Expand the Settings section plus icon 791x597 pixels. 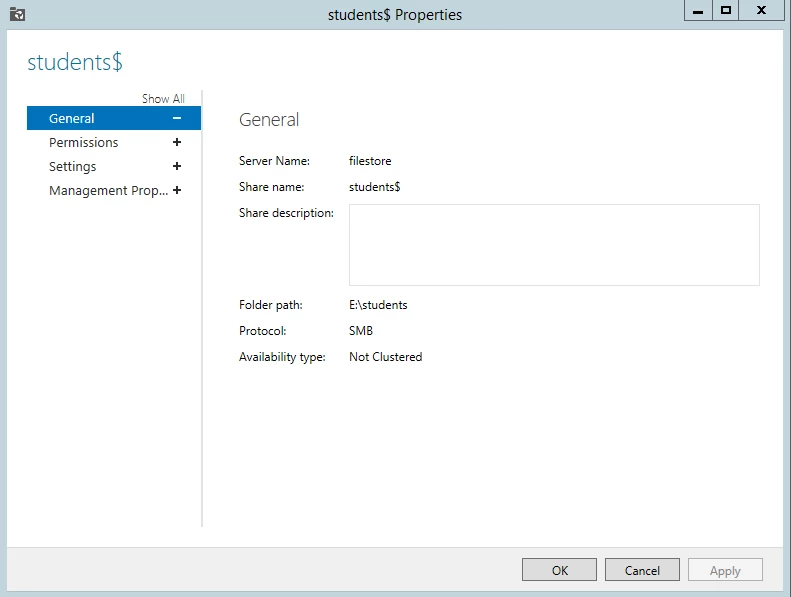[x=177, y=166]
